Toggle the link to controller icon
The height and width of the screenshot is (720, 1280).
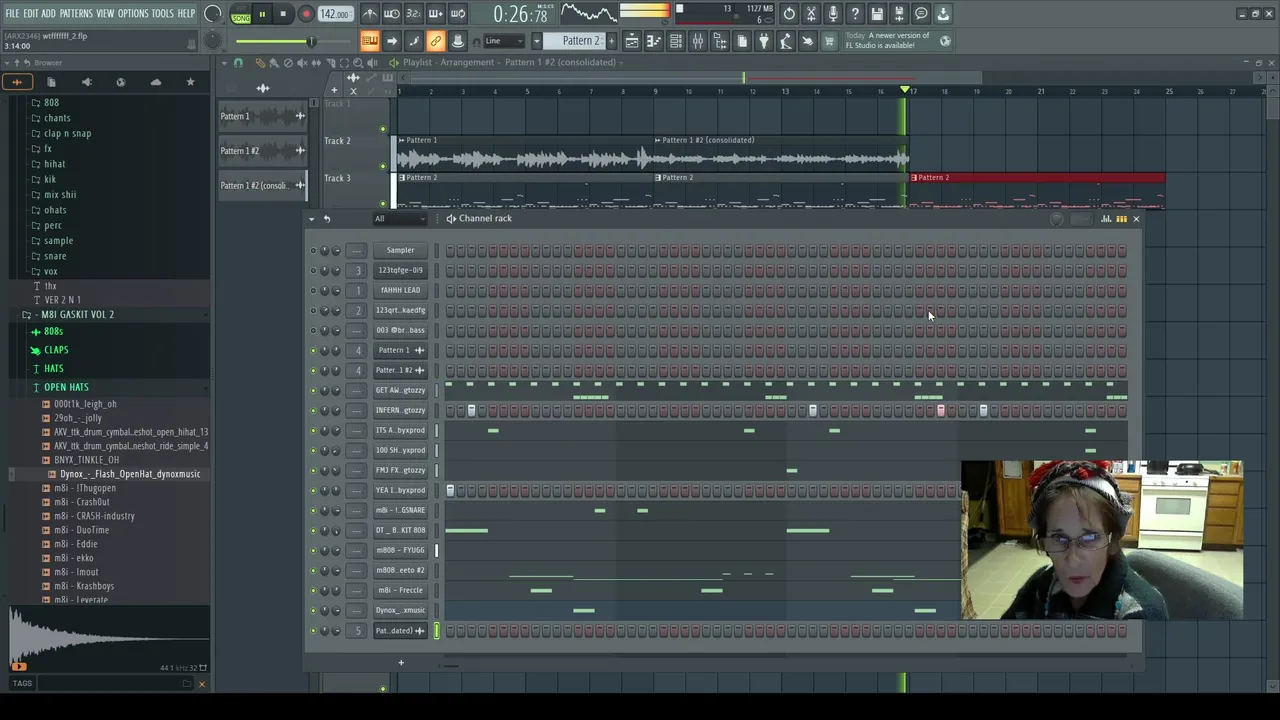pos(435,41)
